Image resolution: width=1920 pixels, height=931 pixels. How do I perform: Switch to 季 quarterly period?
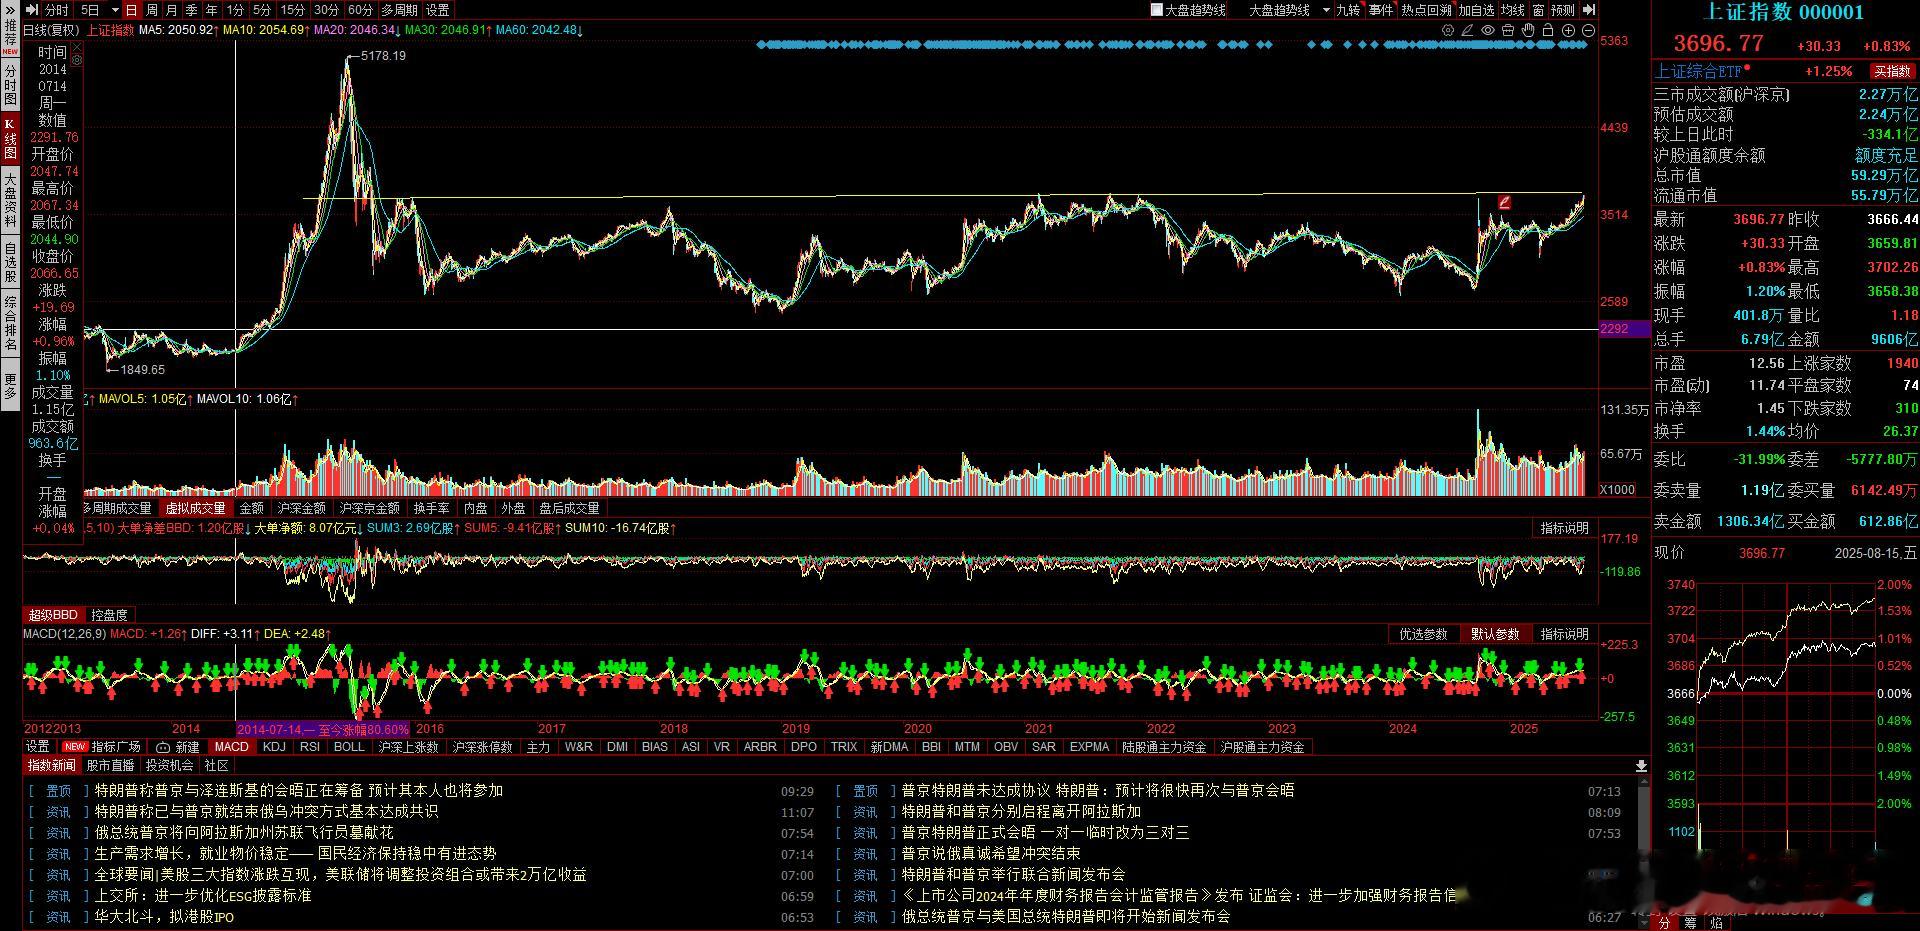(191, 10)
